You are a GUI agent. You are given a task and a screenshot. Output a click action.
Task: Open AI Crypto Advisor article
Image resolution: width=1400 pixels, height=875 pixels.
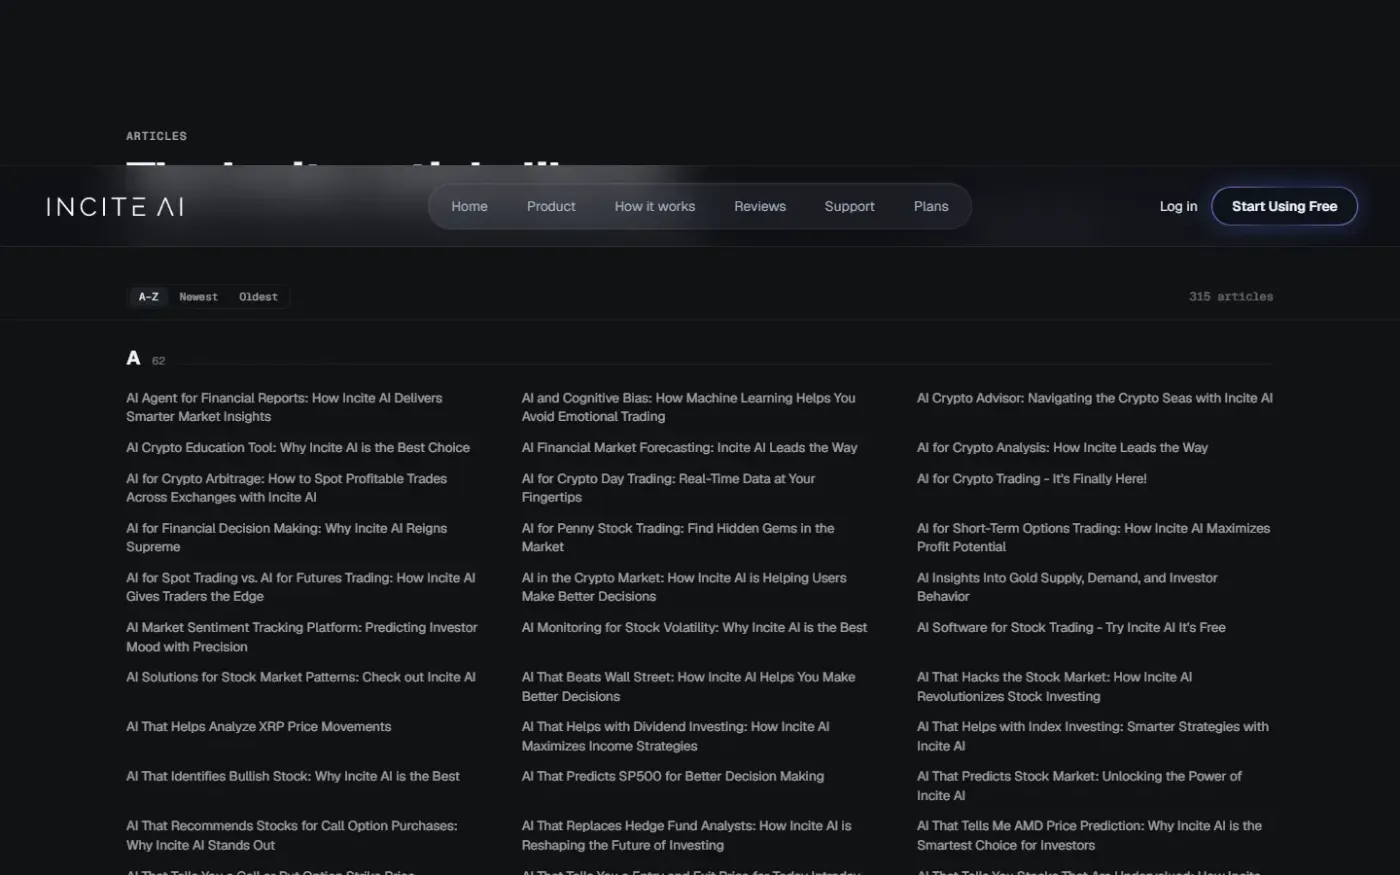1094,398
